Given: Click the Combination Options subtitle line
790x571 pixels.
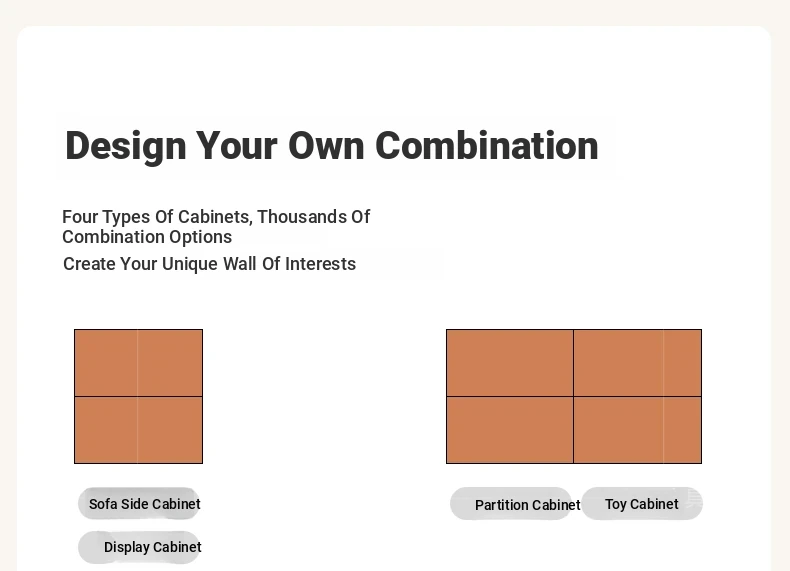Looking at the screenshot, I should 147,237.
